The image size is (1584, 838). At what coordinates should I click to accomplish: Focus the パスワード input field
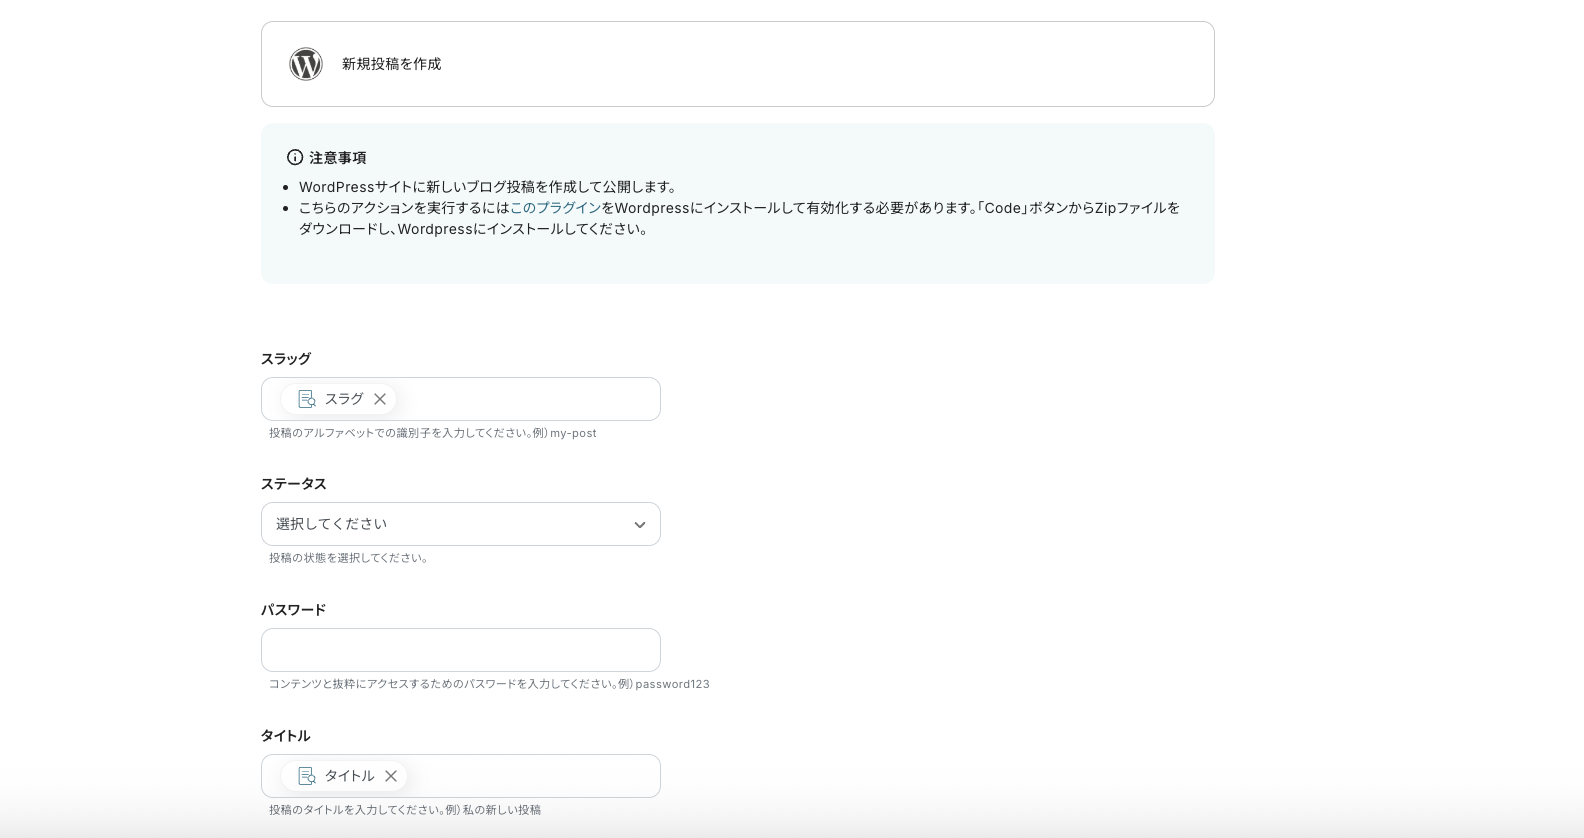point(460,650)
